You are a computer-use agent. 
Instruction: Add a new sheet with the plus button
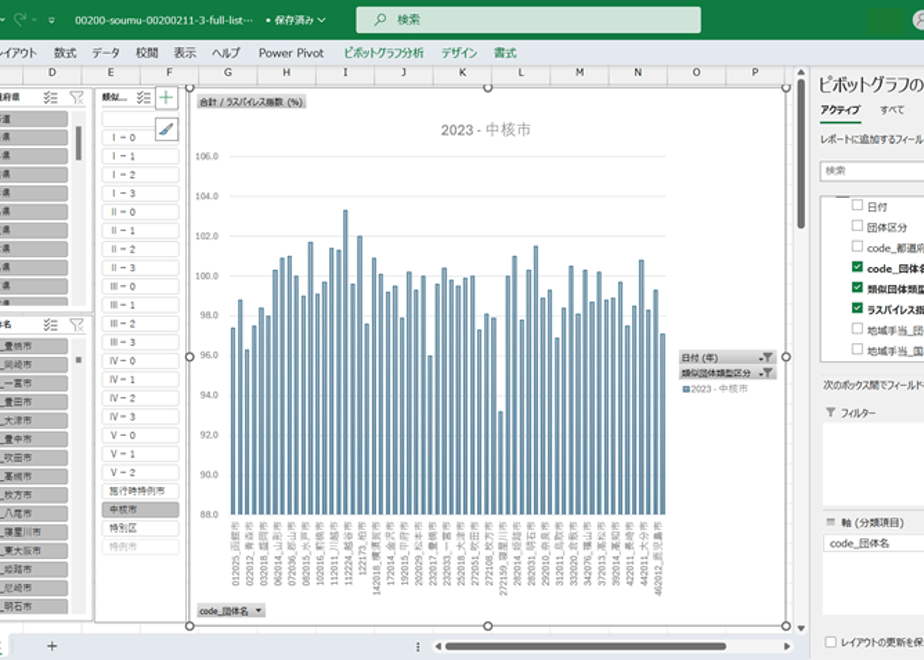52,646
